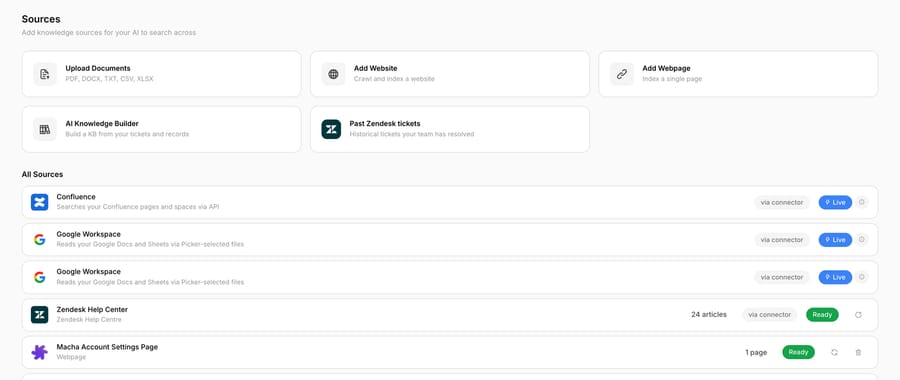
Task: Click the '24 articles' count
Action: [709, 315]
